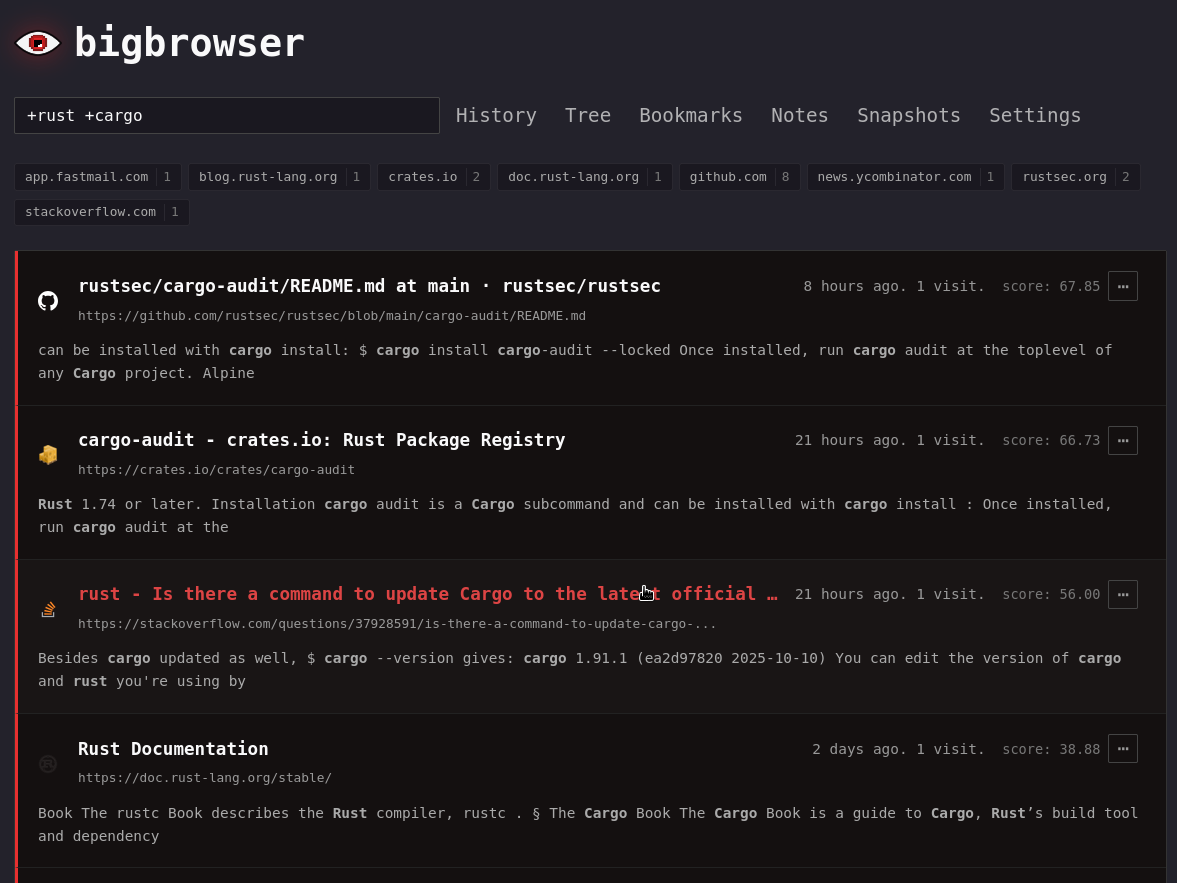The image size is (1177, 883).
Task: Open Settings in navigation
Action: [1035, 115]
